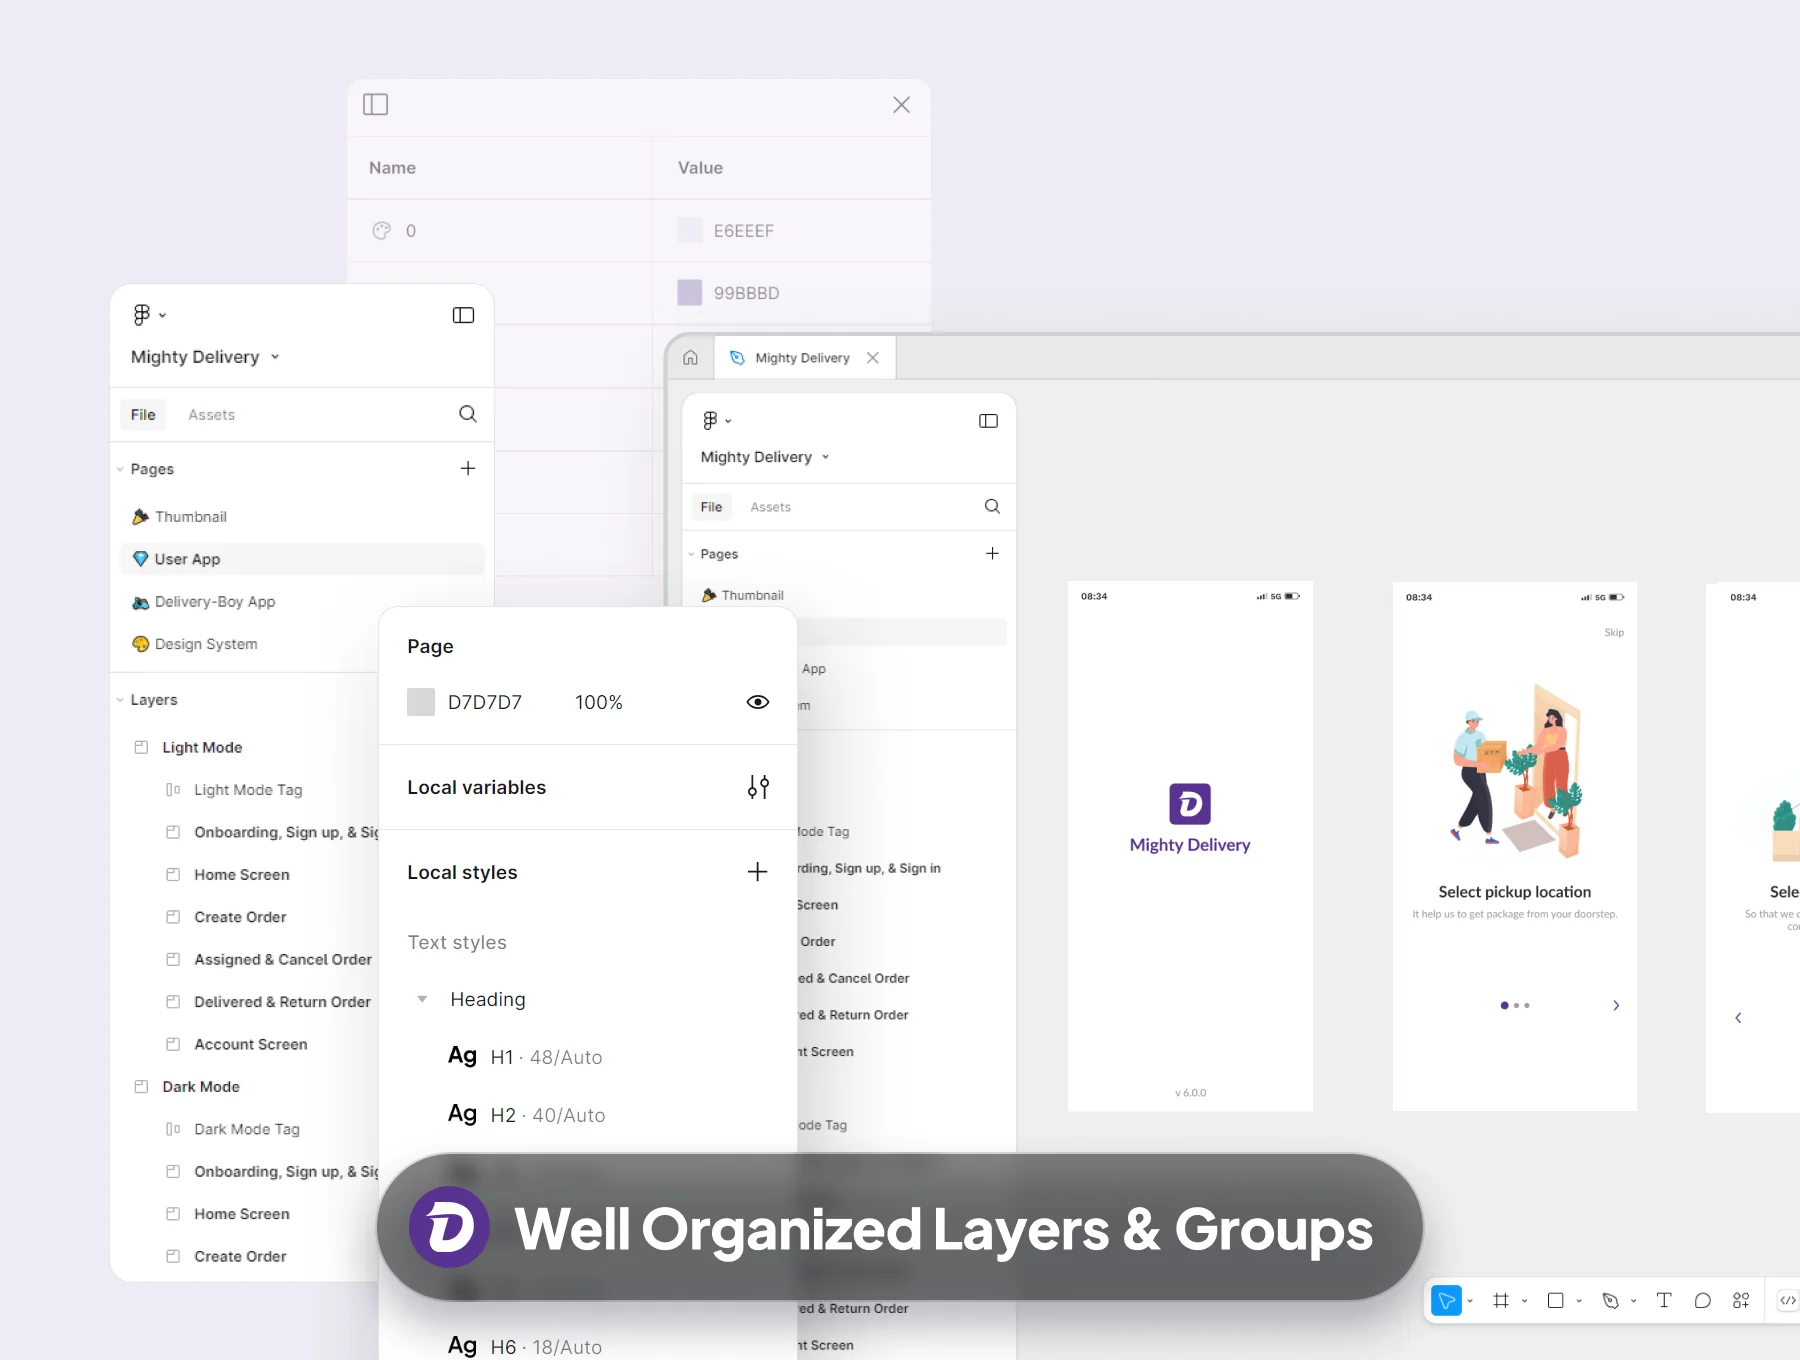Select the Mighty Delivery window tab
This screenshot has height=1360, width=1800.
803,358
